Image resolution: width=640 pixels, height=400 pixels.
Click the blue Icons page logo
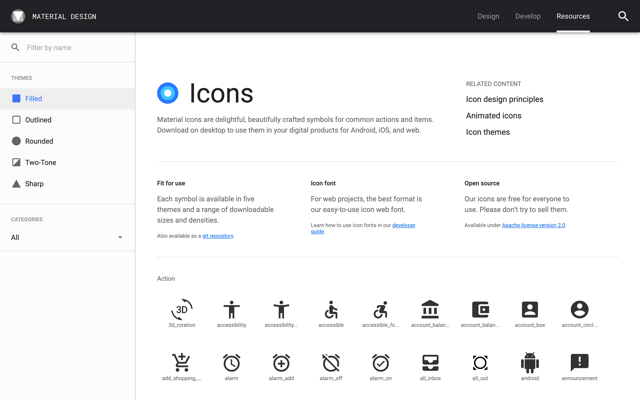(x=167, y=93)
